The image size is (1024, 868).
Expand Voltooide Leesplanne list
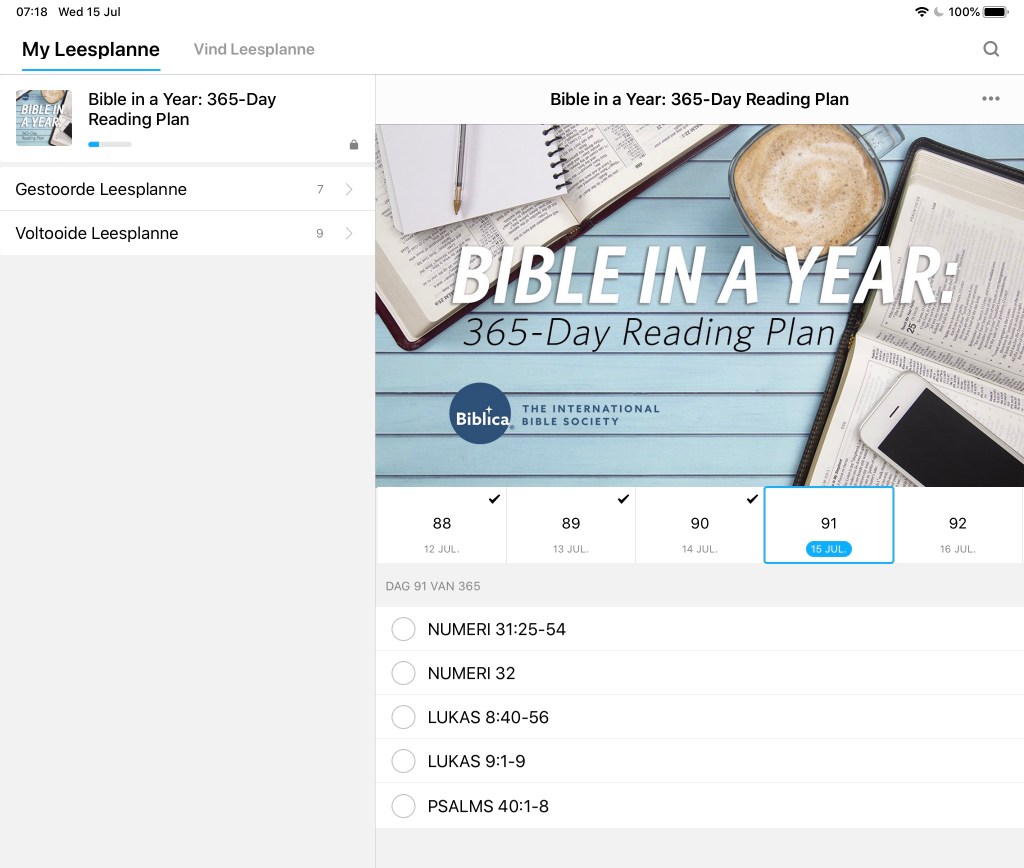click(187, 233)
